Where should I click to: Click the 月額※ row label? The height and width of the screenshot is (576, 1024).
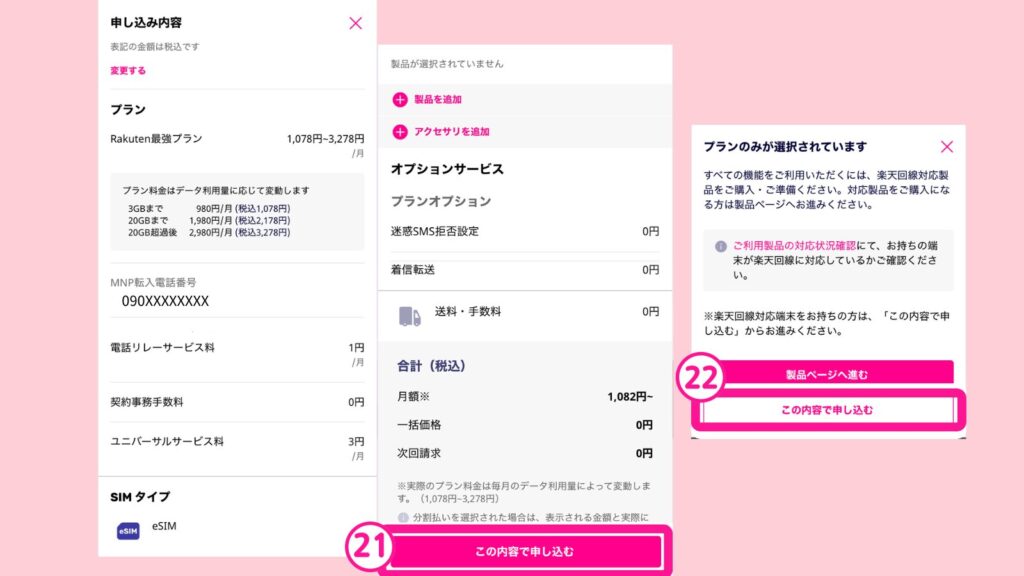click(413, 396)
